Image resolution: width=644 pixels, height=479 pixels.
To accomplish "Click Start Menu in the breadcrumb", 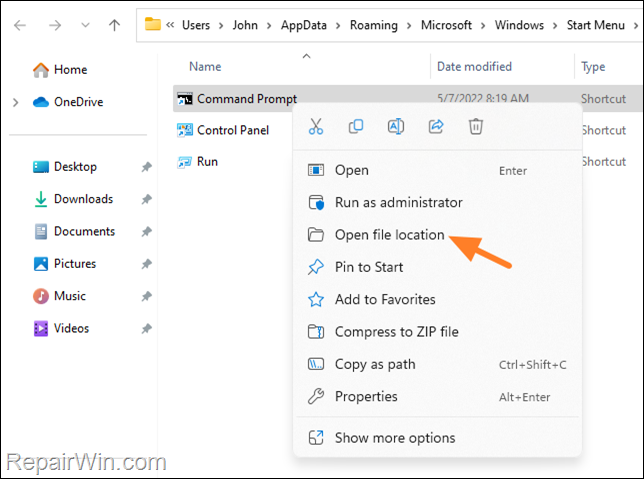I will 596,25.
